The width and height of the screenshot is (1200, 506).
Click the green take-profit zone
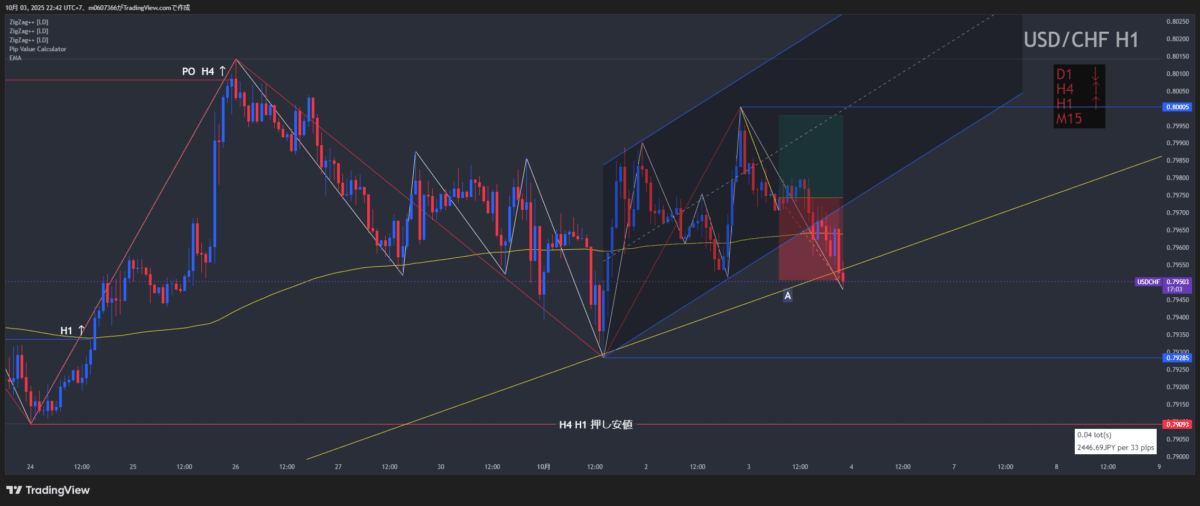click(x=811, y=155)
